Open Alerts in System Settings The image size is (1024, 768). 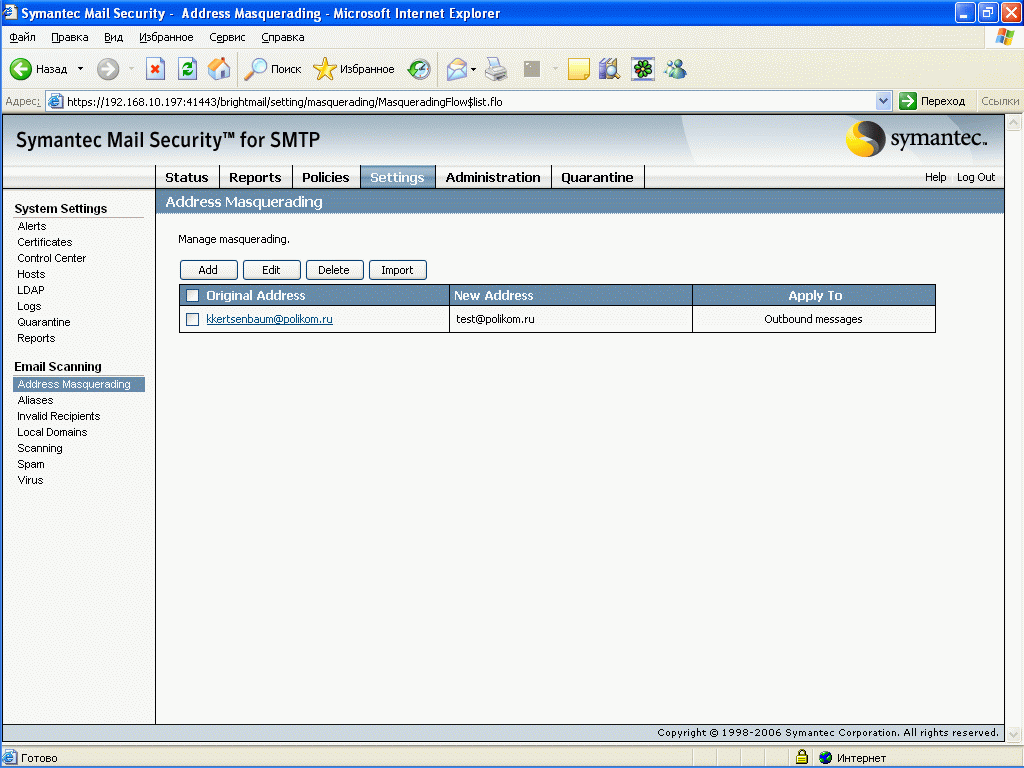click(32, 226)
